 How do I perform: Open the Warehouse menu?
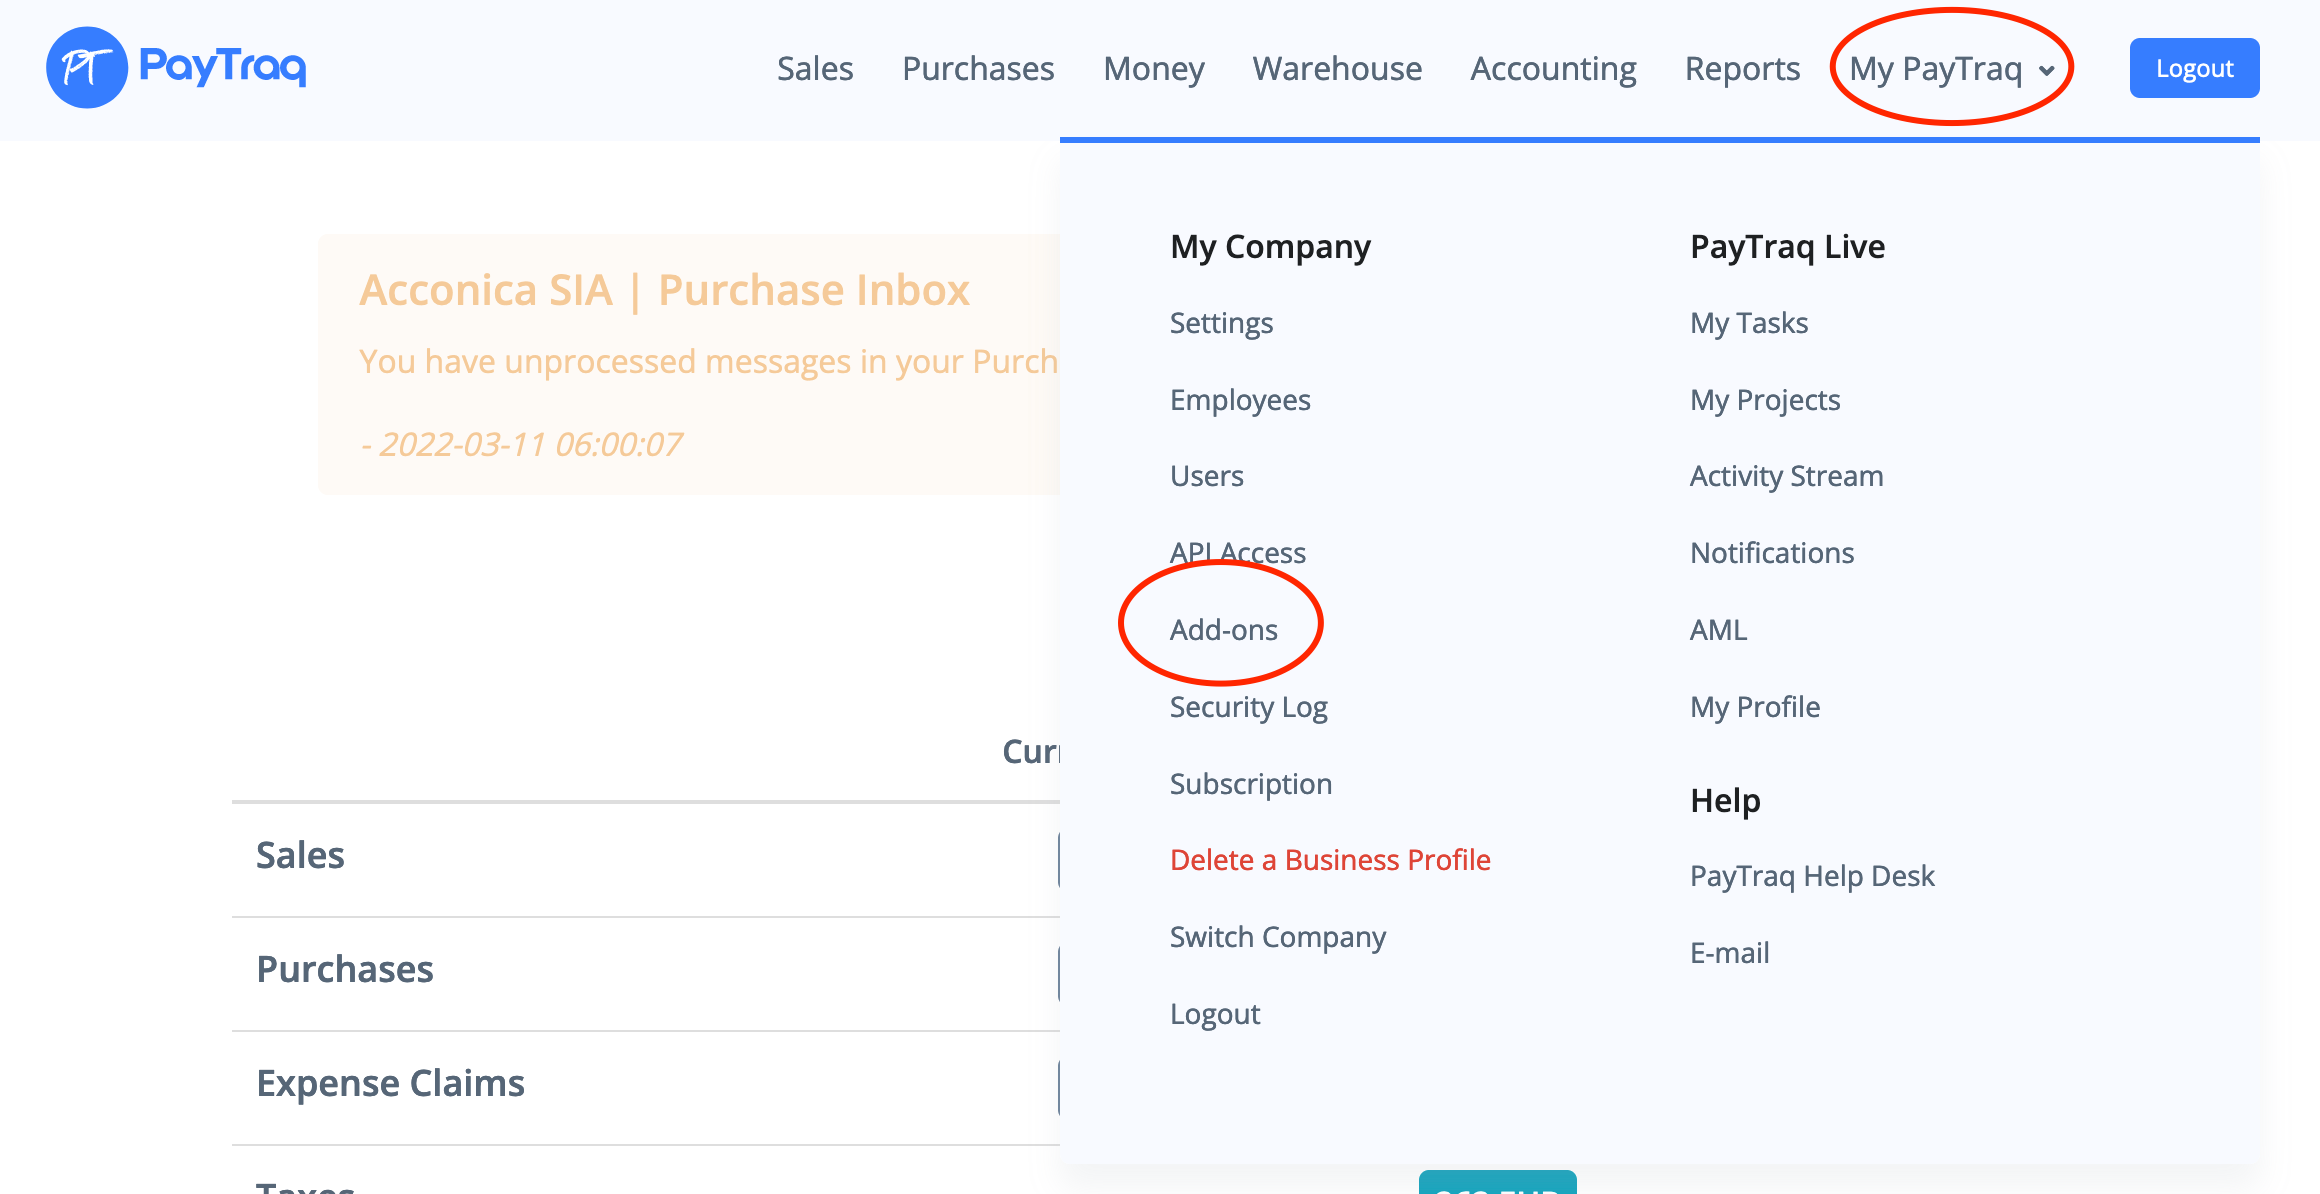tap(1336, 68)
